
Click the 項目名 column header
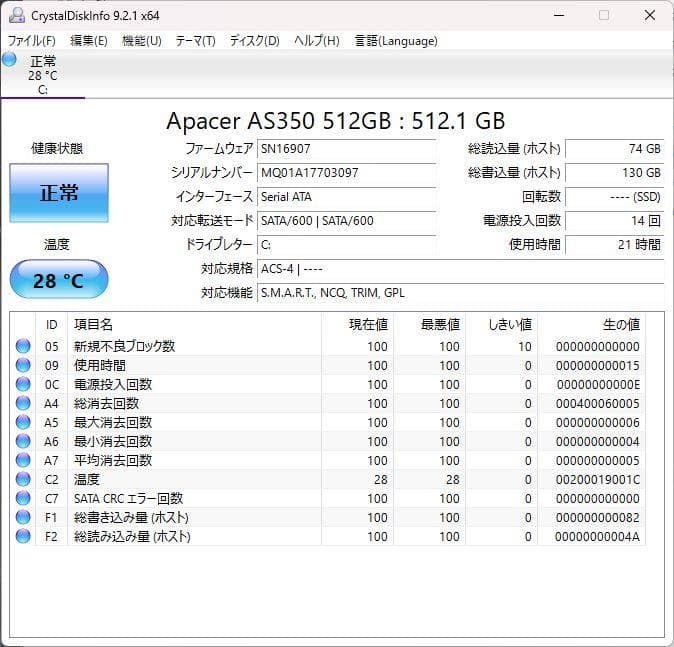[x=194, y=325]
